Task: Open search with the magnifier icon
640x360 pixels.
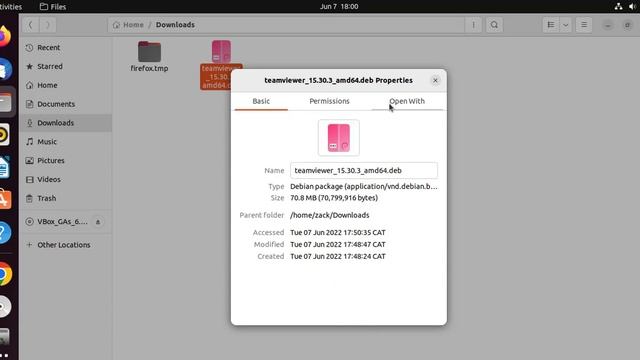Action: coord(494,25)
